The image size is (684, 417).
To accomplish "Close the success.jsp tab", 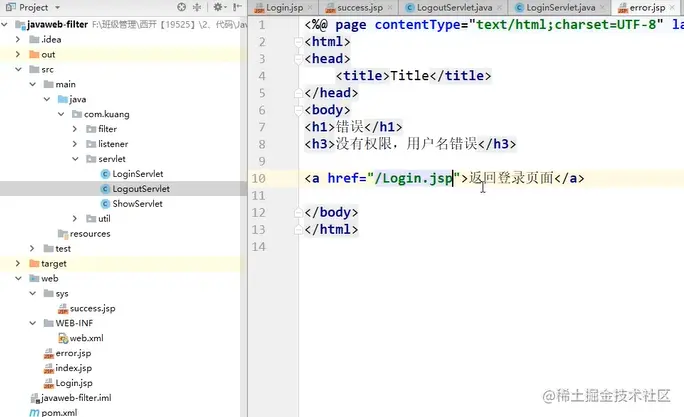I will (x=390, y=7).
